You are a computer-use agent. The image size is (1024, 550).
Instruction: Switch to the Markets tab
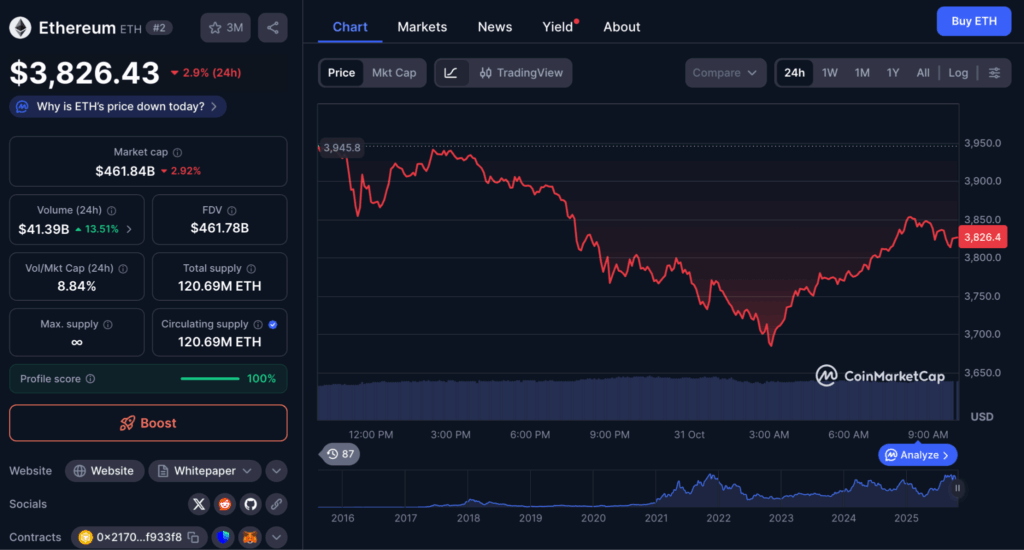pos(422,27)
